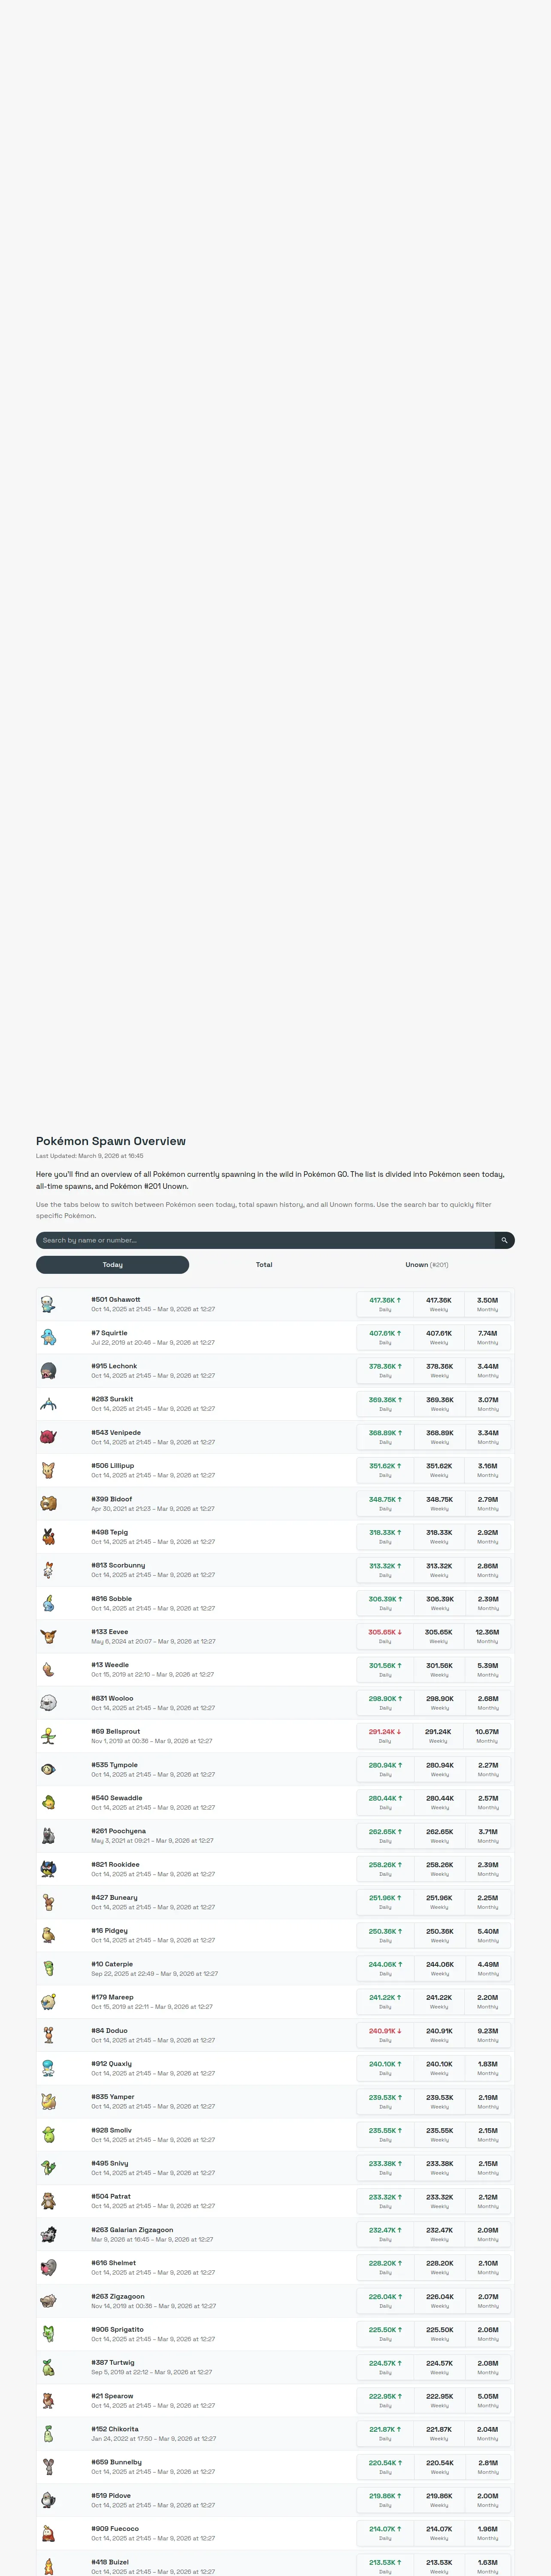
Task: Click the Last Updated March 9, 2026 text
Action: [90, 1156]
